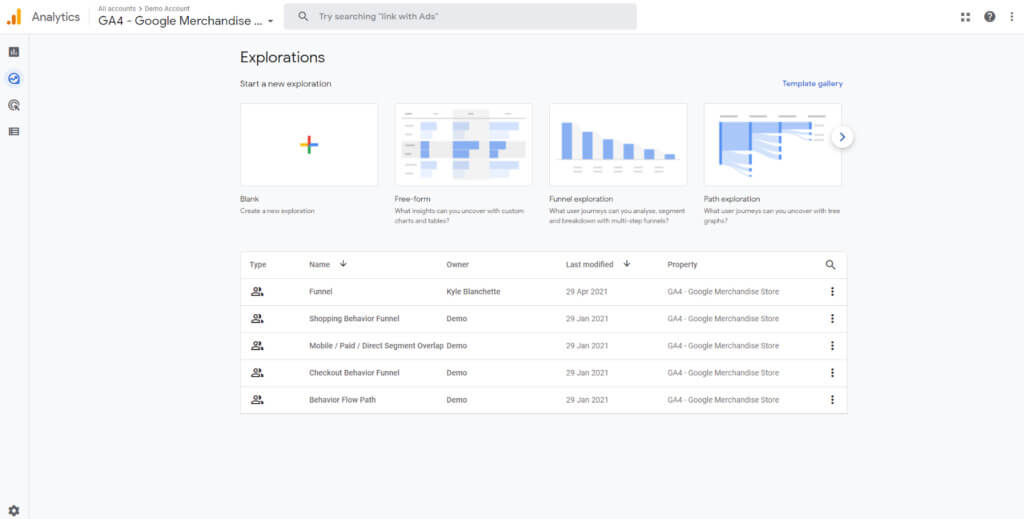Open the Reports icon in left sidebar

tap(14, 52)
